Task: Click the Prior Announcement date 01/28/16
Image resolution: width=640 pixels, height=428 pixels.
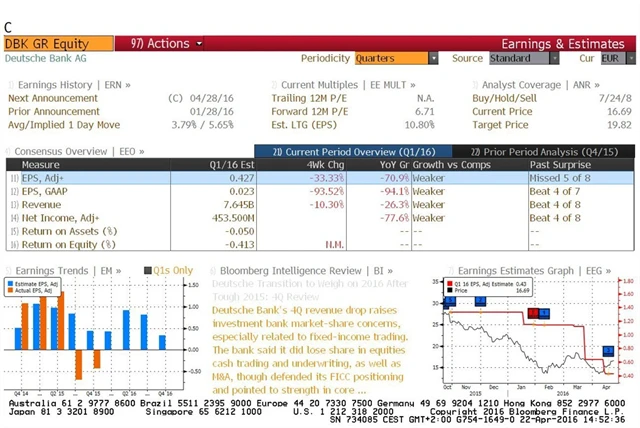Action: click(x=211, y=111)
